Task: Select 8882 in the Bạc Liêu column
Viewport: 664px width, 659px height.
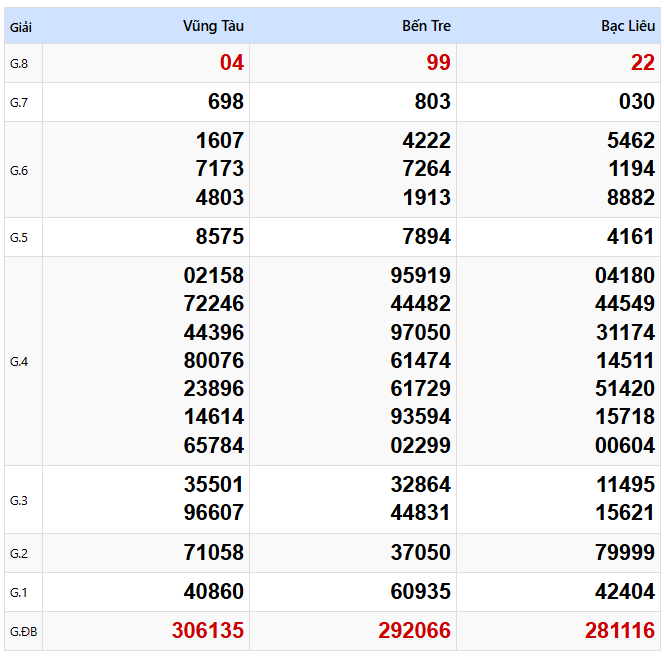Action: tap(631, 197)
